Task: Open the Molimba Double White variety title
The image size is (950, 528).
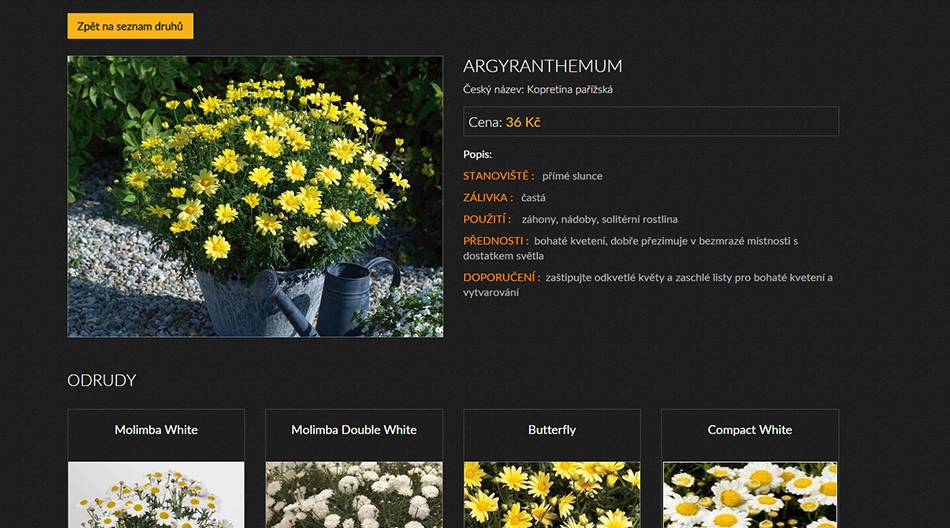Action: pos(354,430)
